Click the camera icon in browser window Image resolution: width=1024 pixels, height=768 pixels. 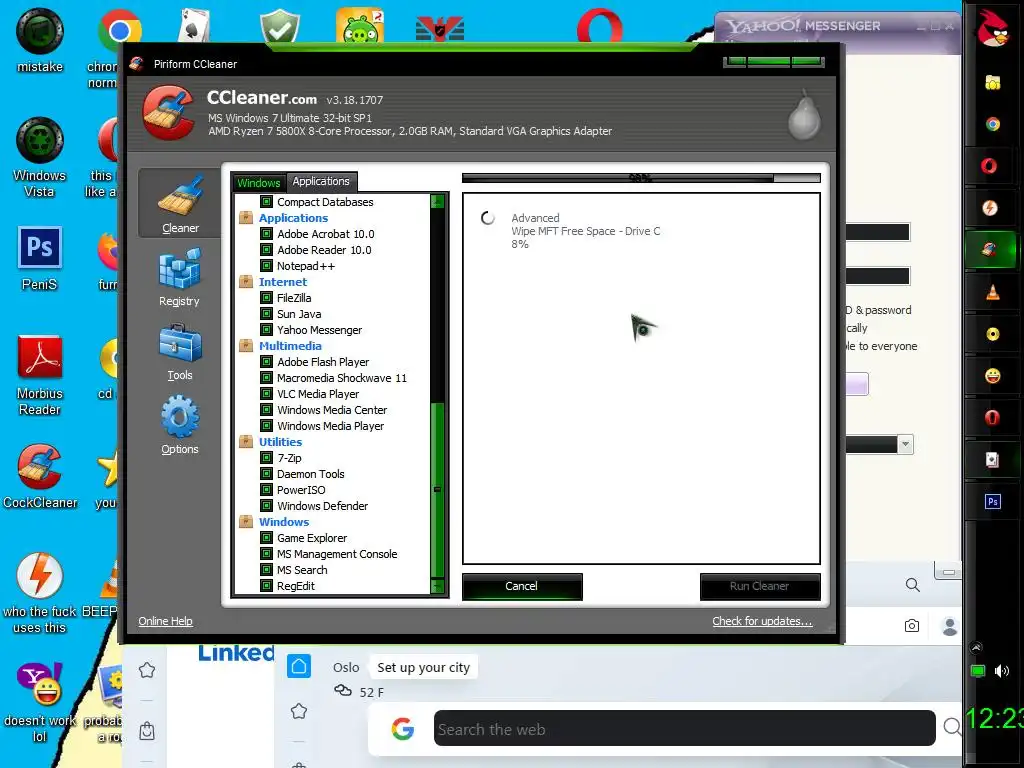coord(912,626)
